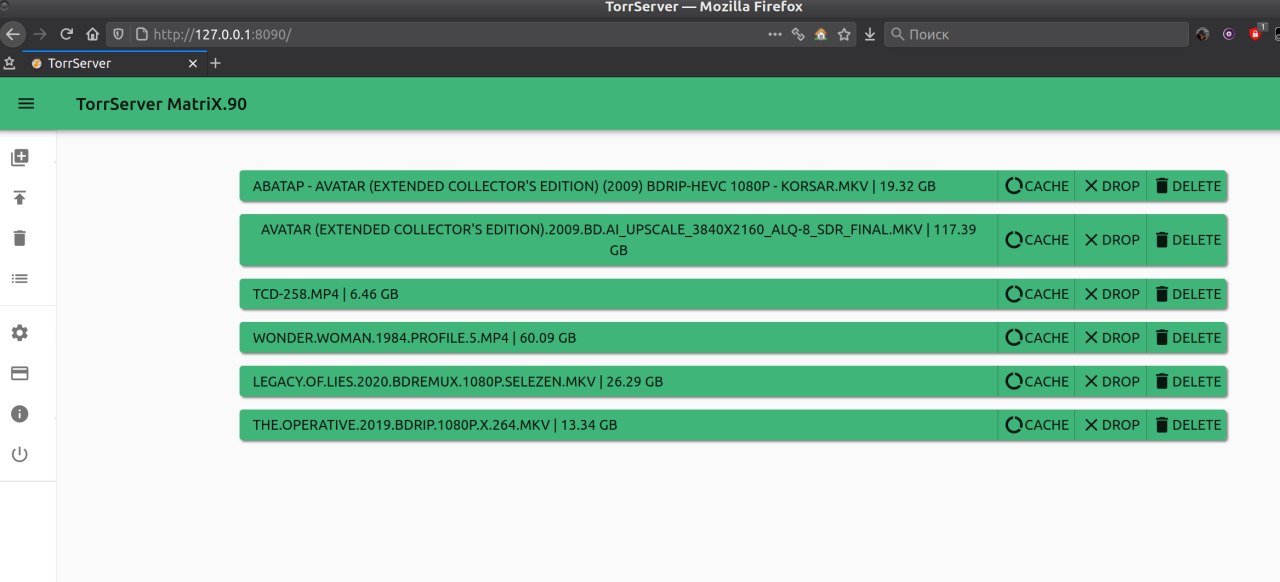Open AVATAR AI_UPSCALE 117.39 GB torrent title
This screenshot has width=1280, height=582.
[618, 240]
